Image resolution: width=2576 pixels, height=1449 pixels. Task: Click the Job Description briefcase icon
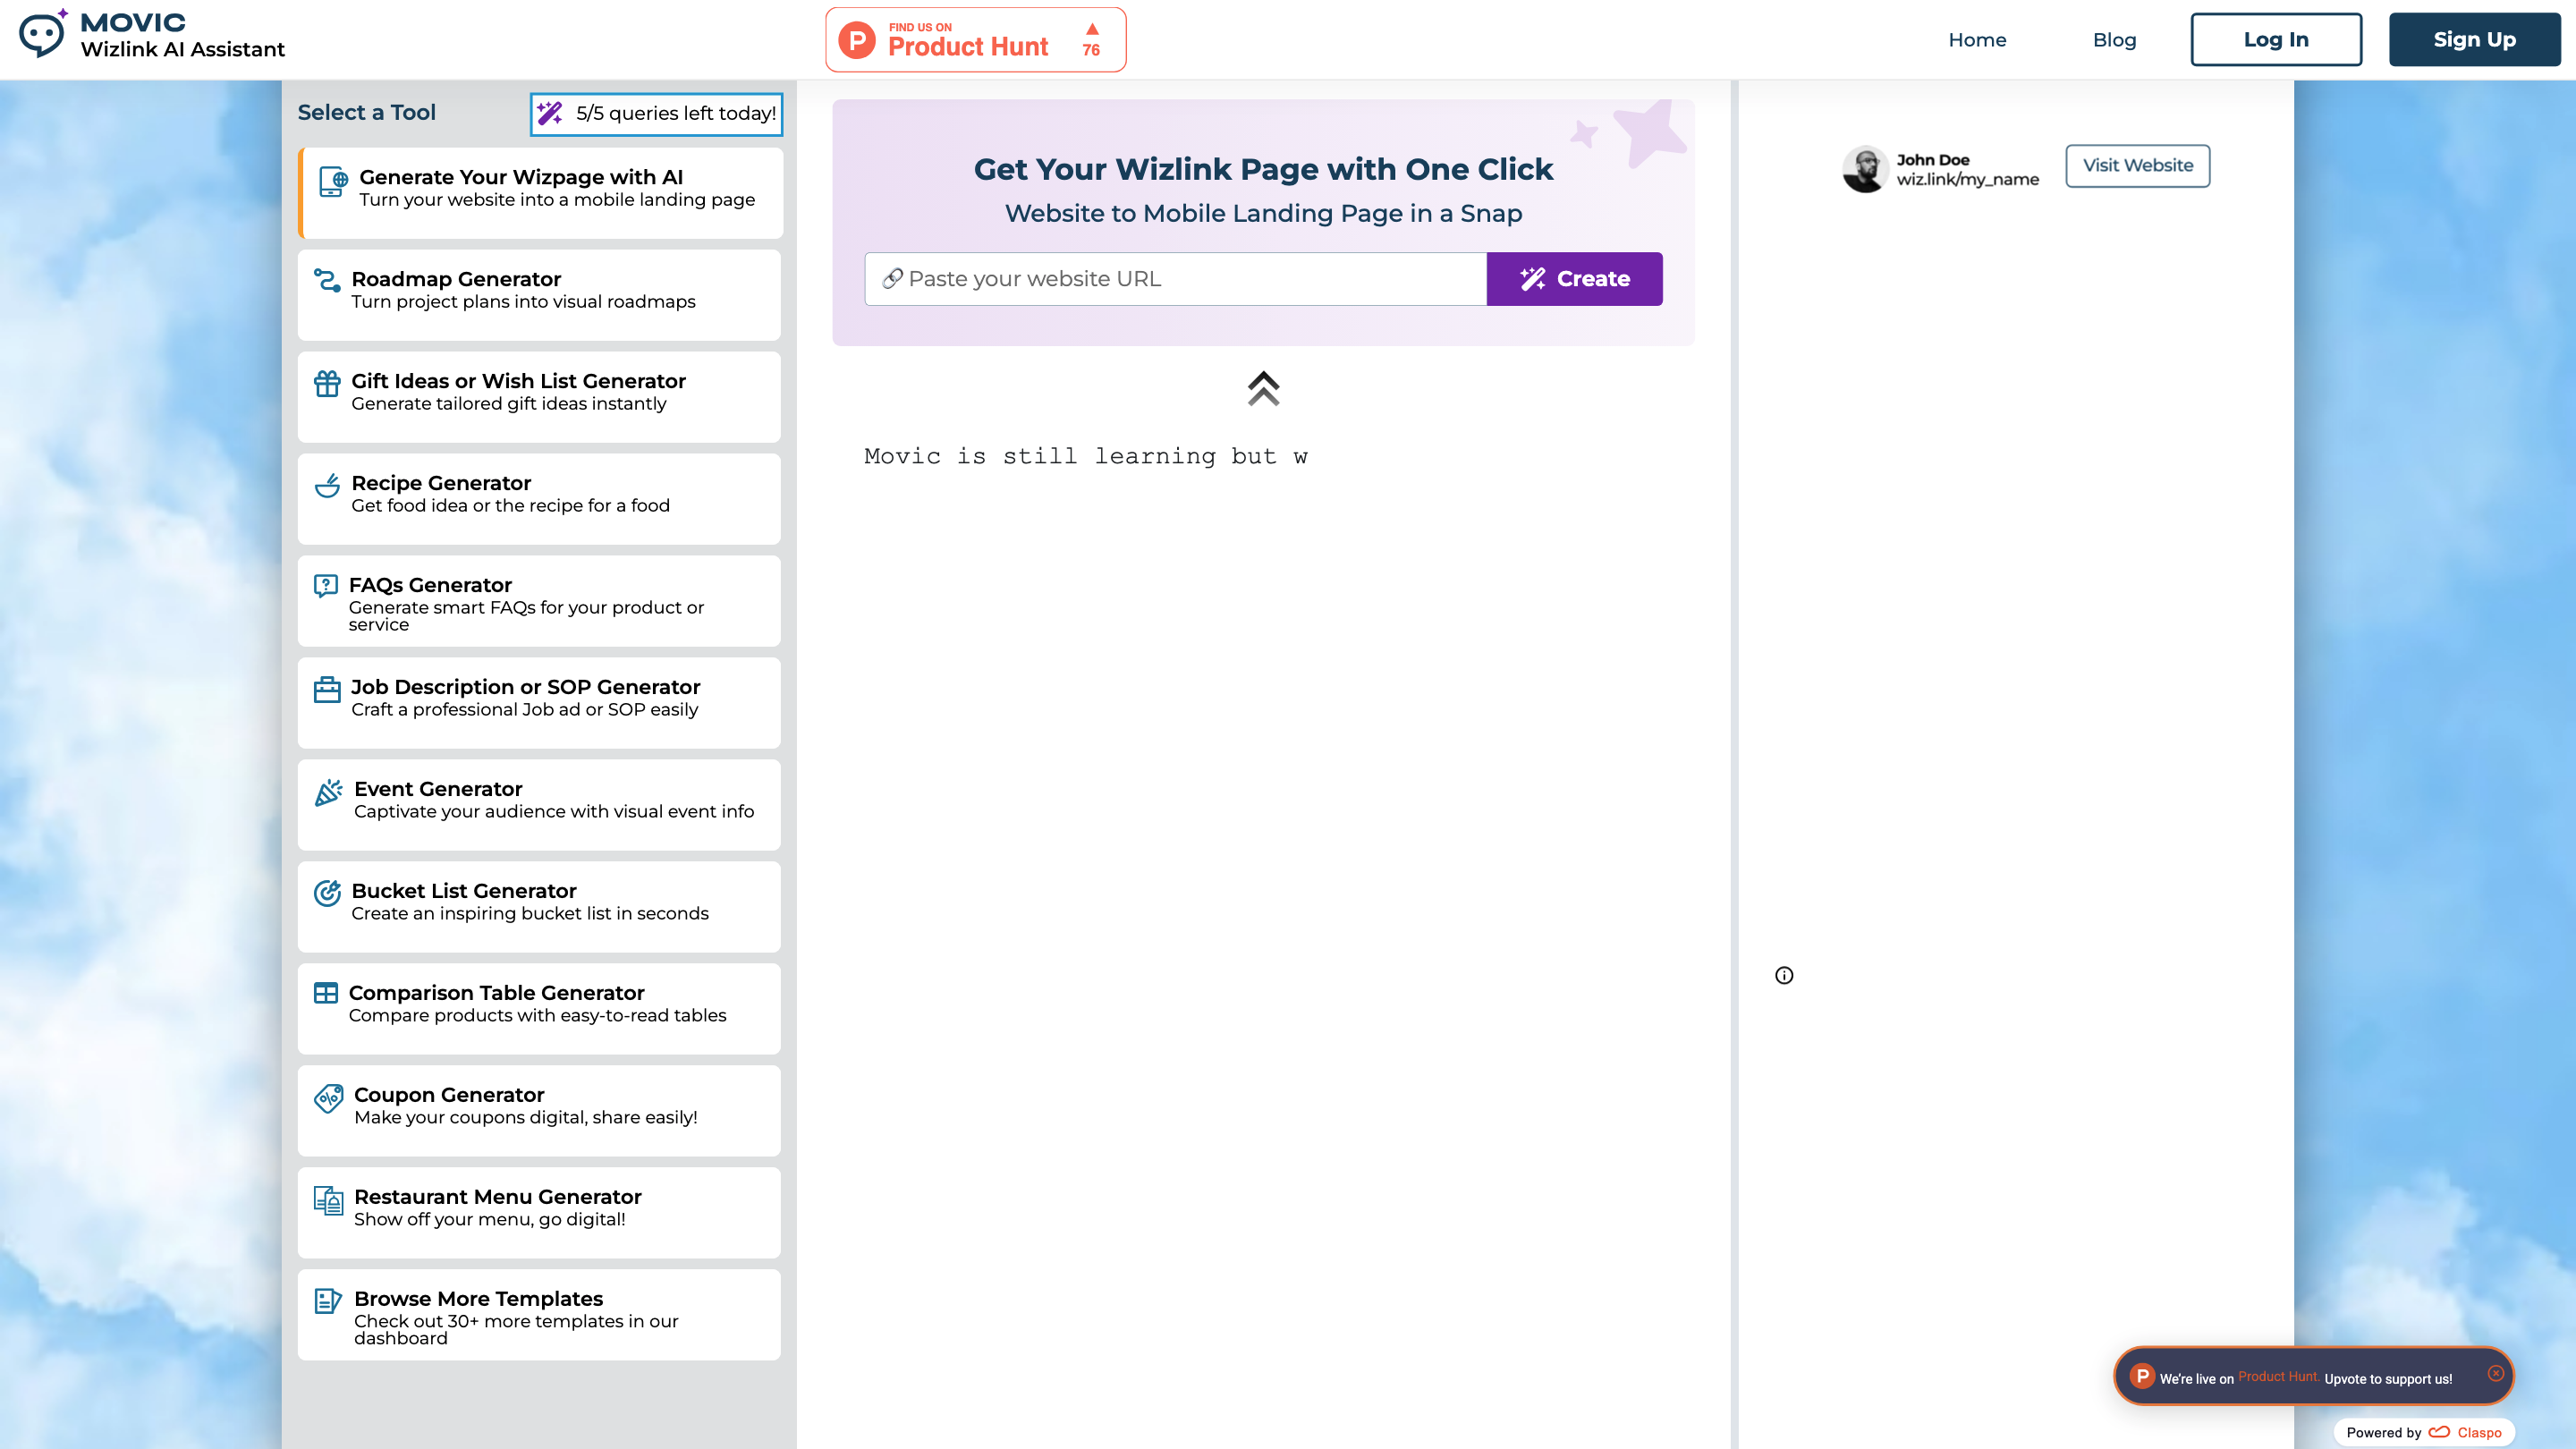[327, 690]
